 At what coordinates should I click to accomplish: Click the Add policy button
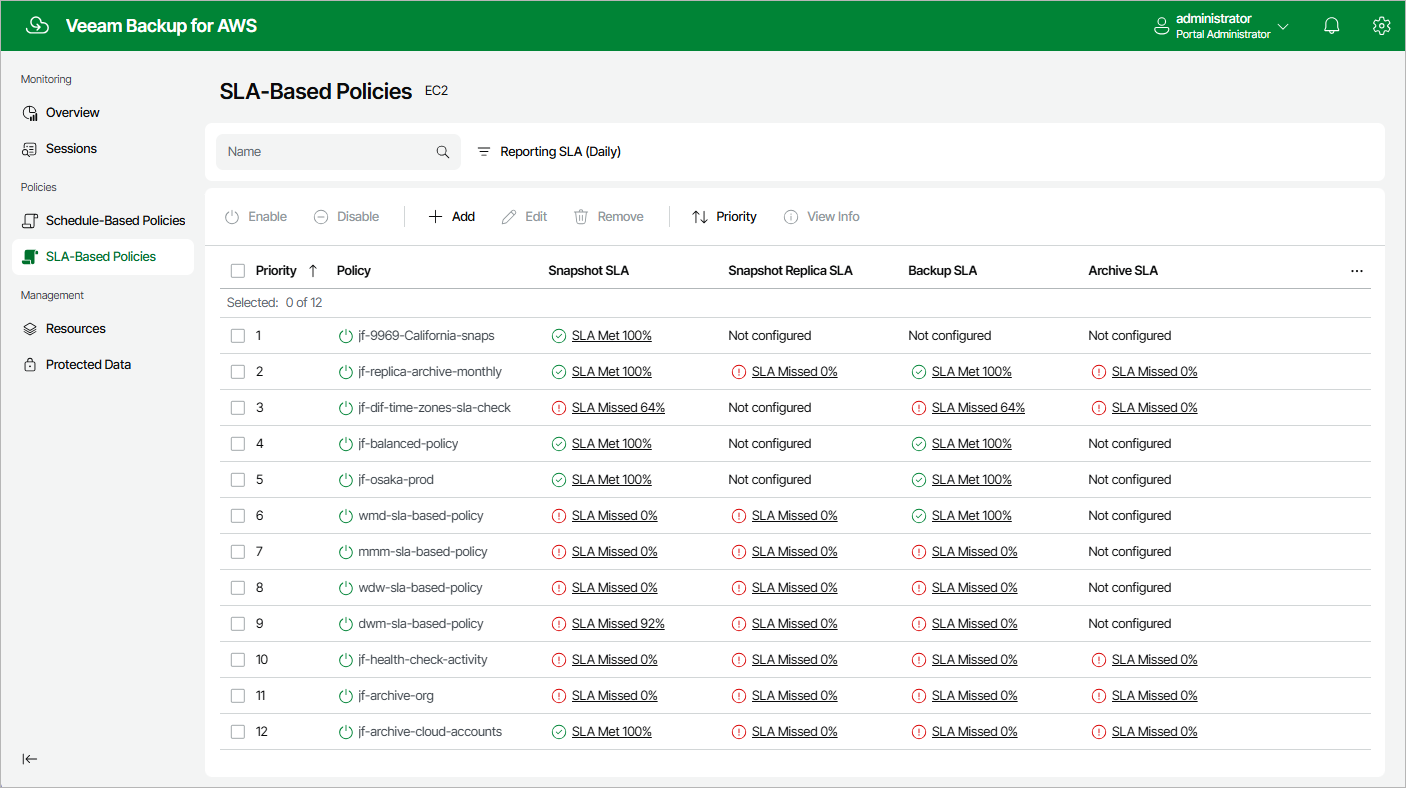[x=452, y=217]
